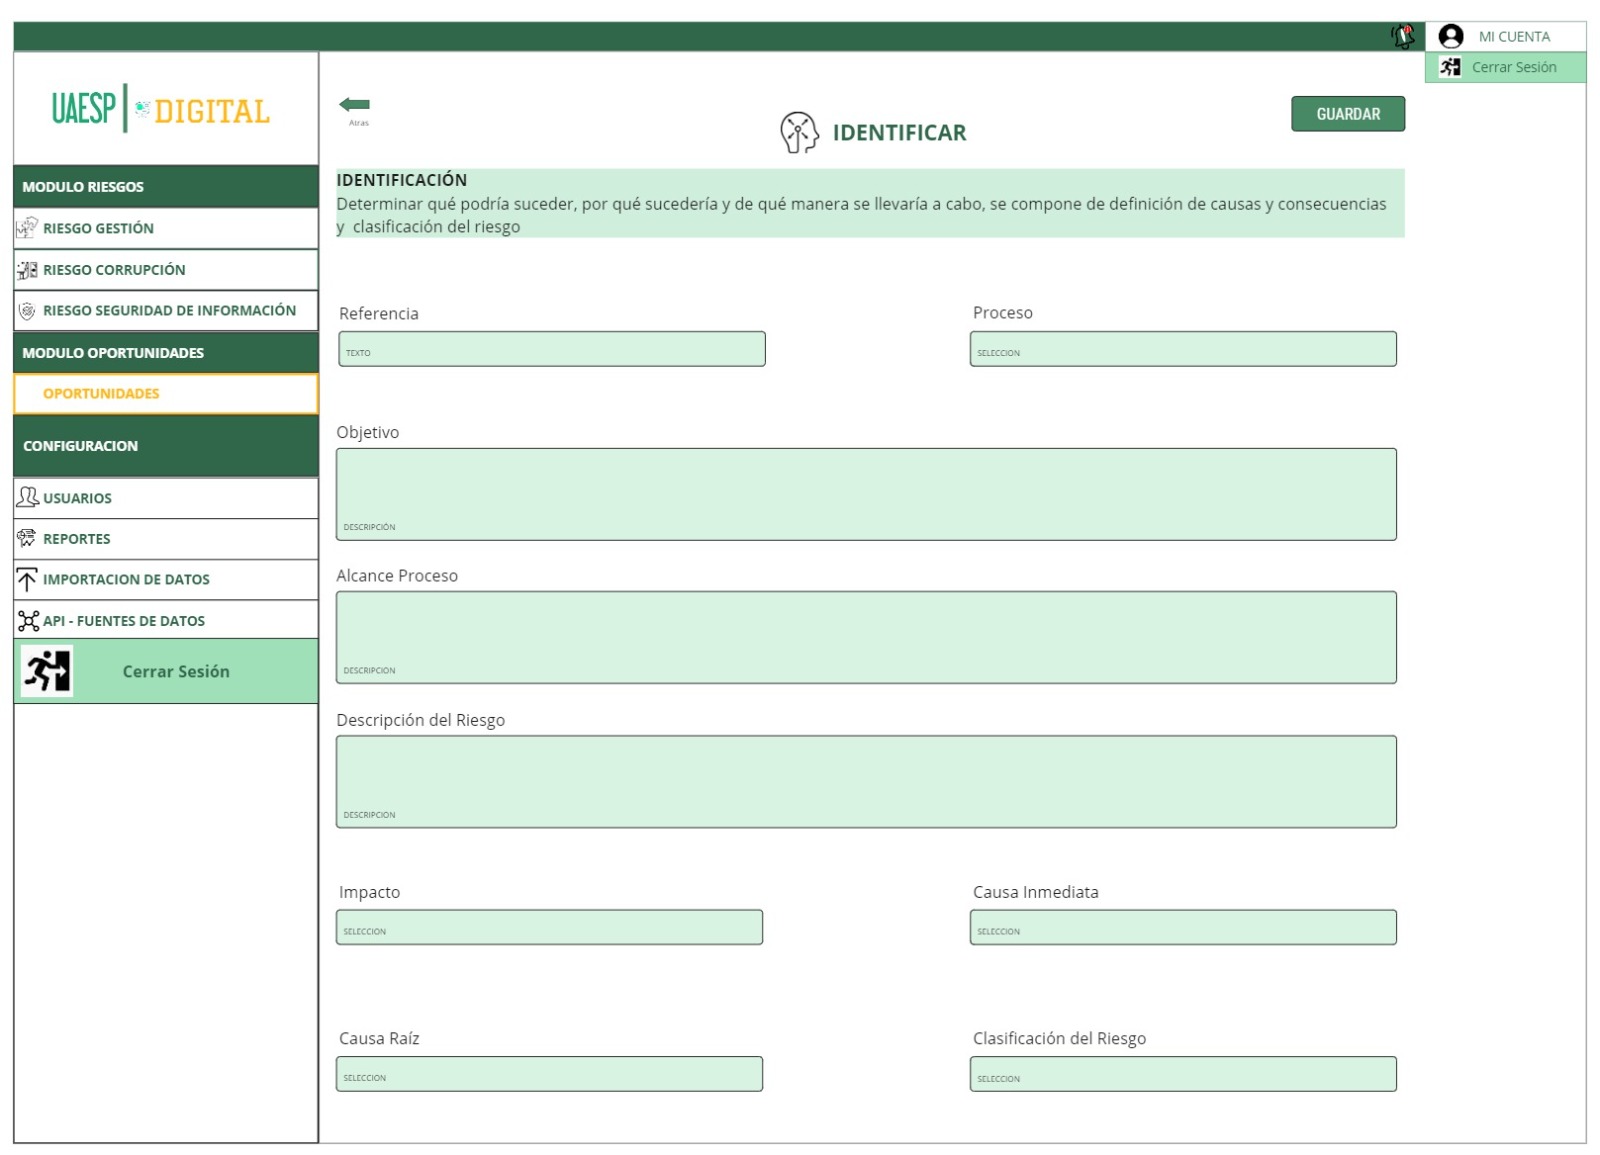Click the IDENTIFICACIÓN heading text
The width and height of the screenshot is (1600, 1155).
(x=402, y=180)
